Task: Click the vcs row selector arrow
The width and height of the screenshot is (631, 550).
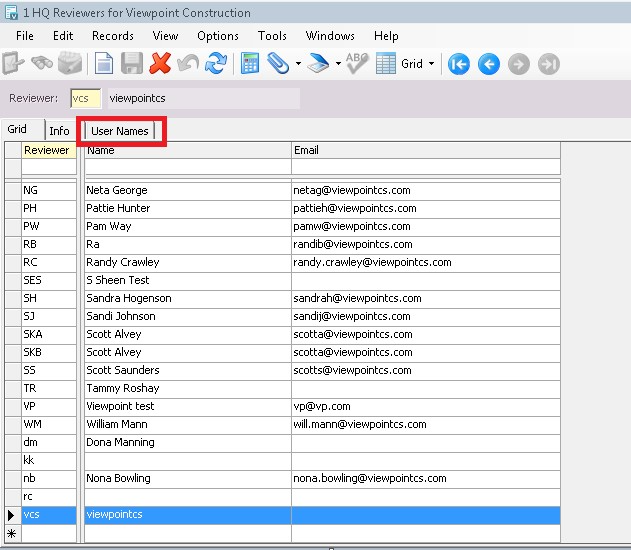Action: click(x=12, y=515)
